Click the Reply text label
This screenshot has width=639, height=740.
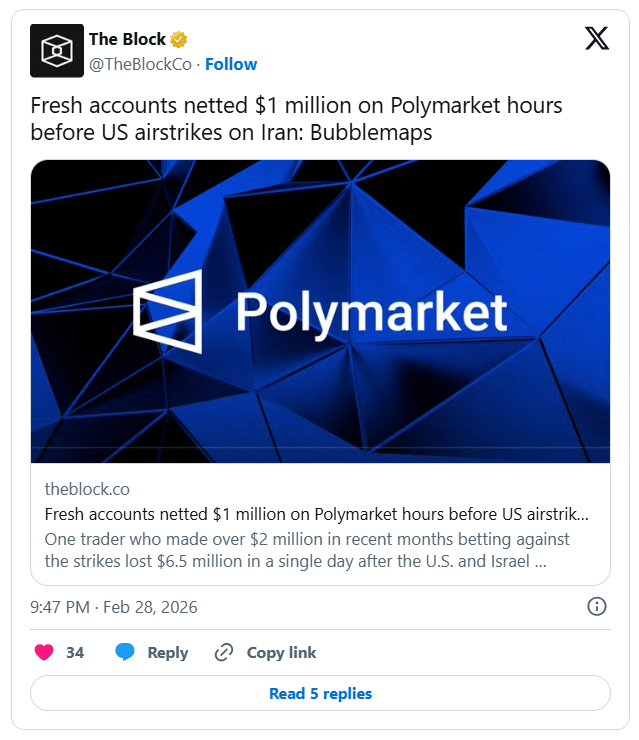pyautogui.click(x=167, y=652)
